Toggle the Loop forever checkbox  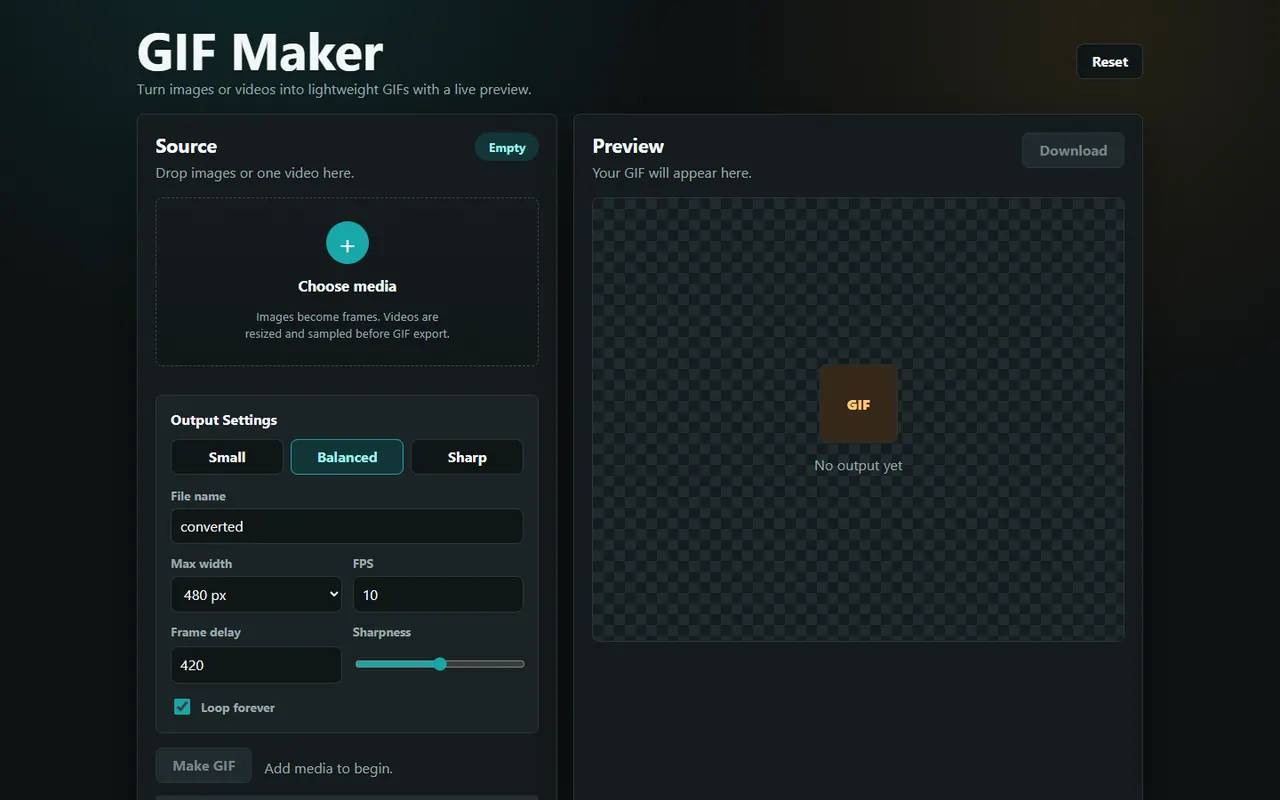pos(182,707)
